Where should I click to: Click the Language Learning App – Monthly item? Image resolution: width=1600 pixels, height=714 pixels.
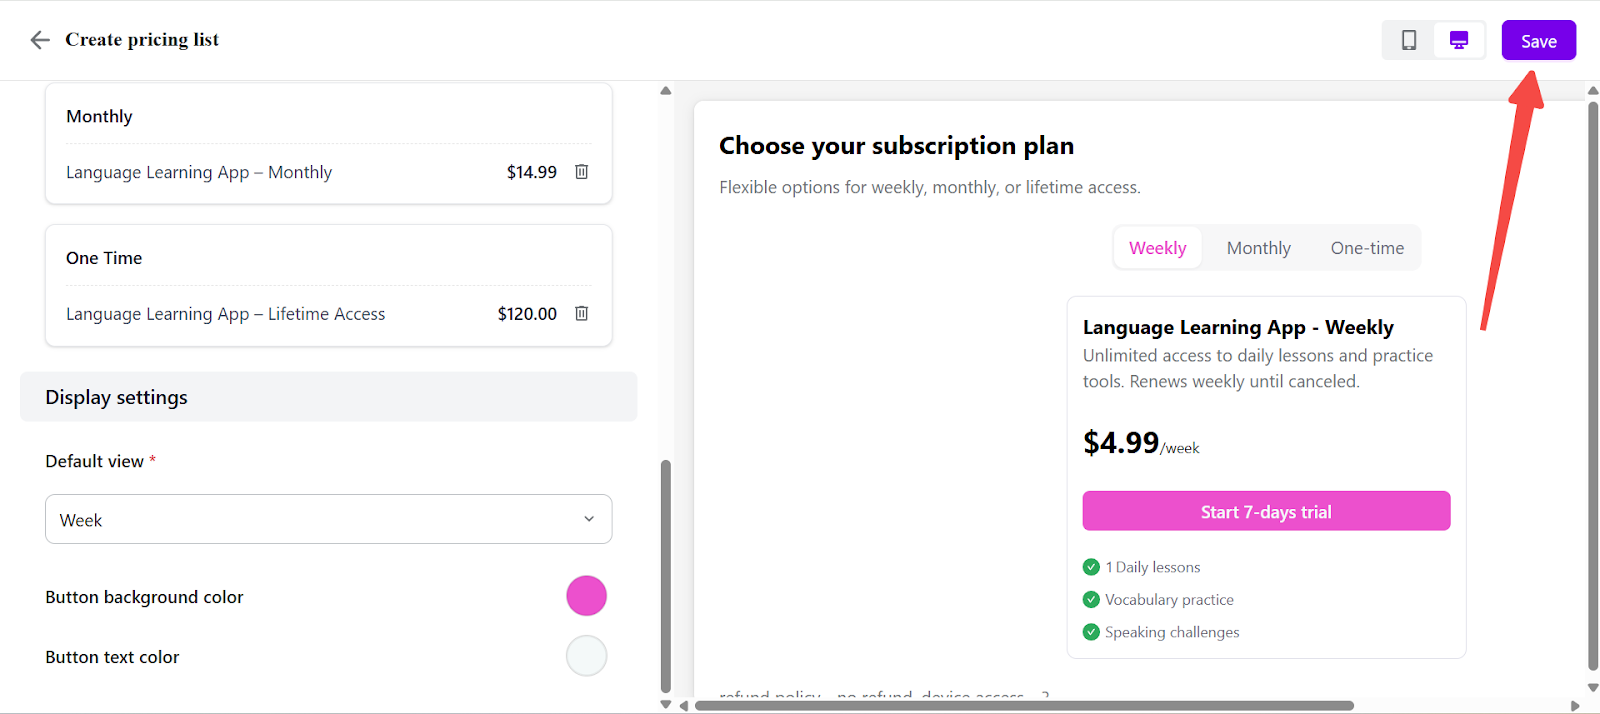coord(199,173)
